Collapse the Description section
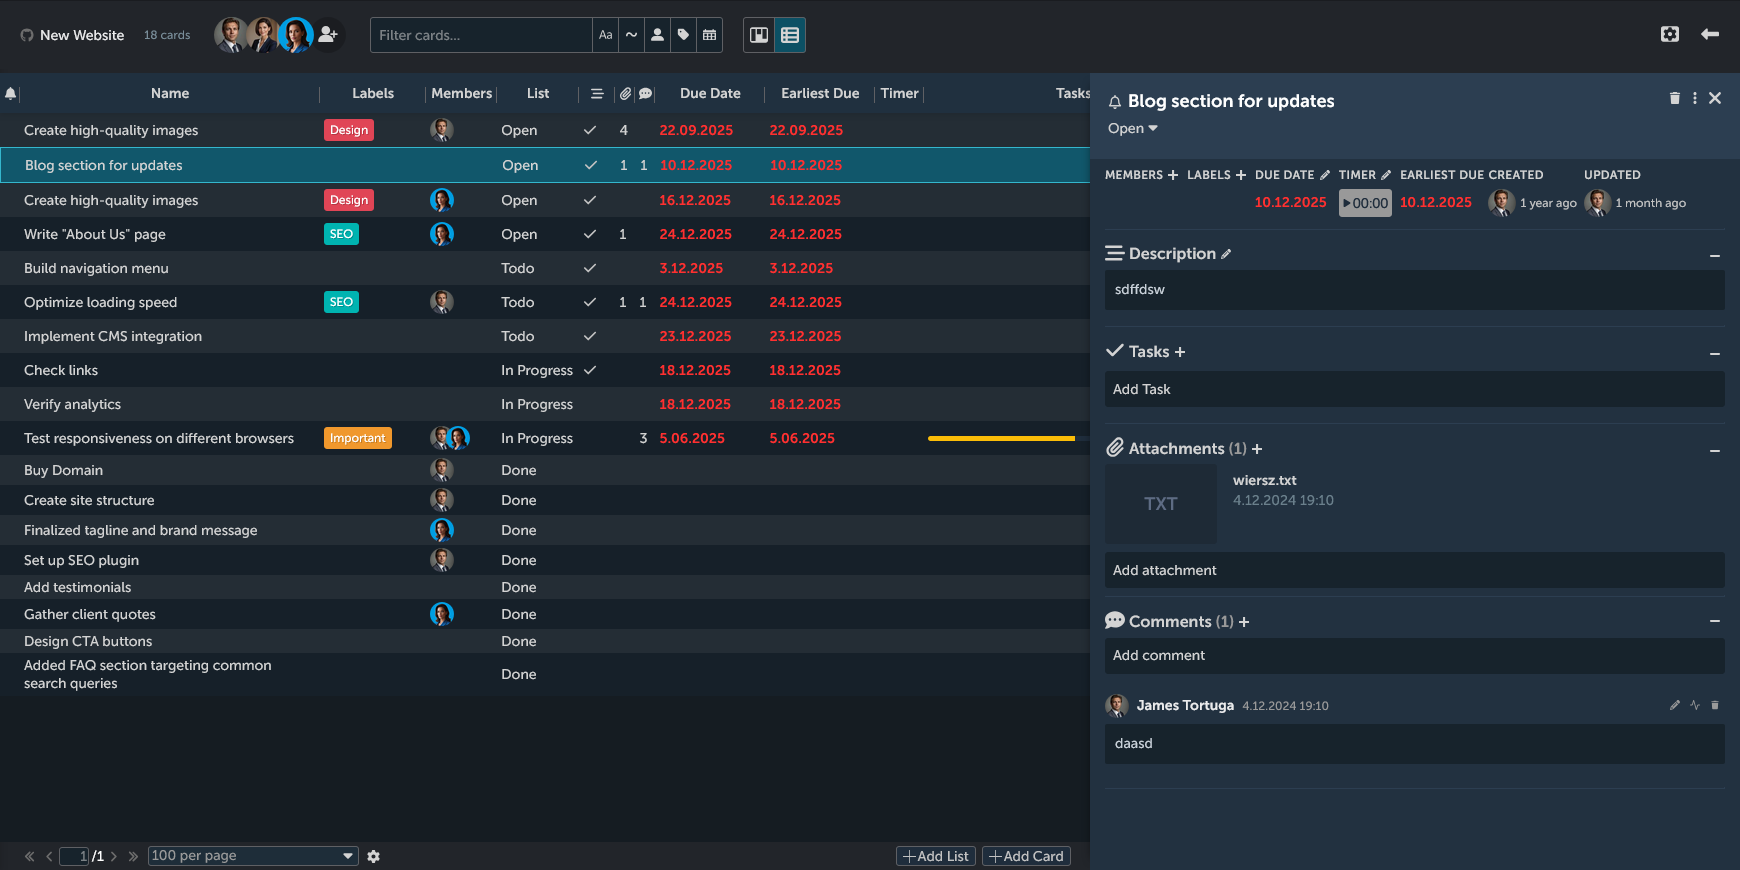 pos(1715,256)
